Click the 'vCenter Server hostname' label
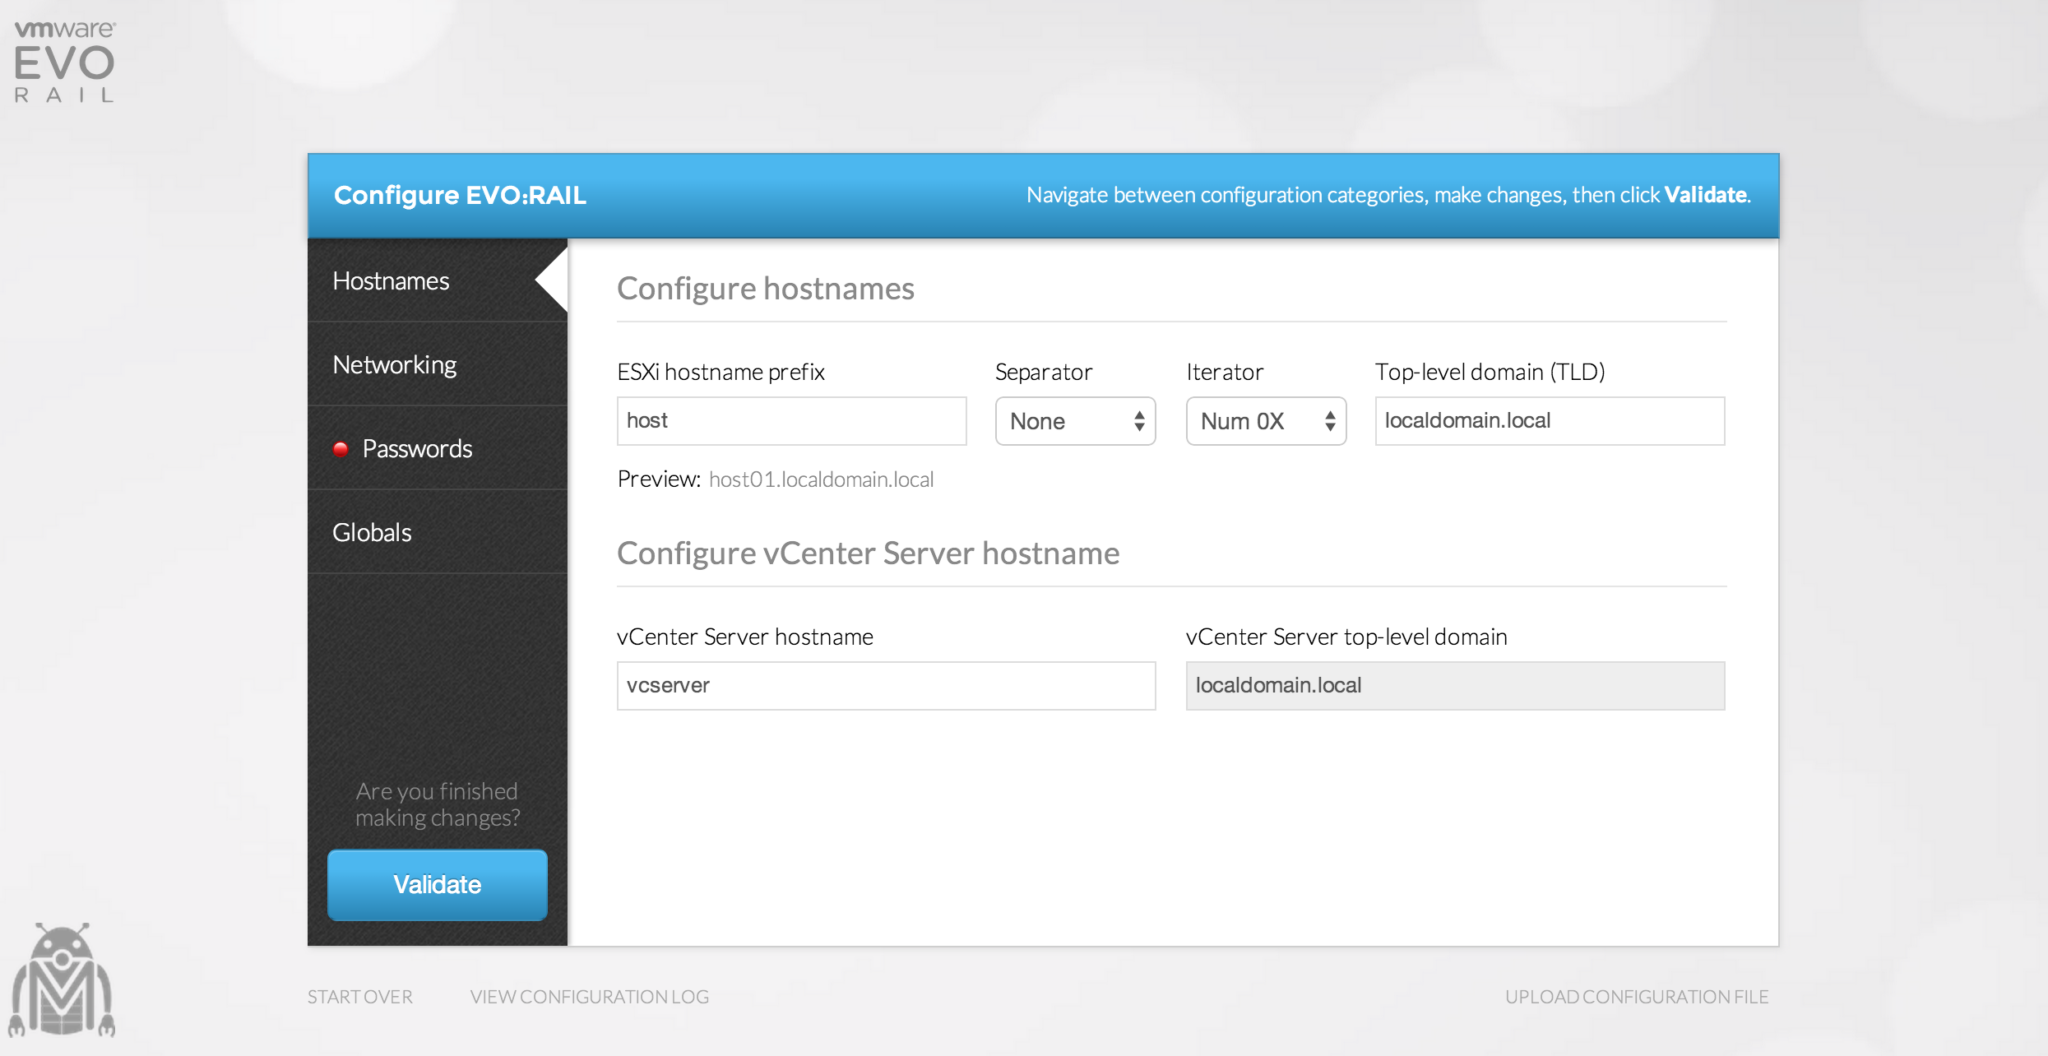Viewport: 2048px width, 1056px height. tap(745, 637)
